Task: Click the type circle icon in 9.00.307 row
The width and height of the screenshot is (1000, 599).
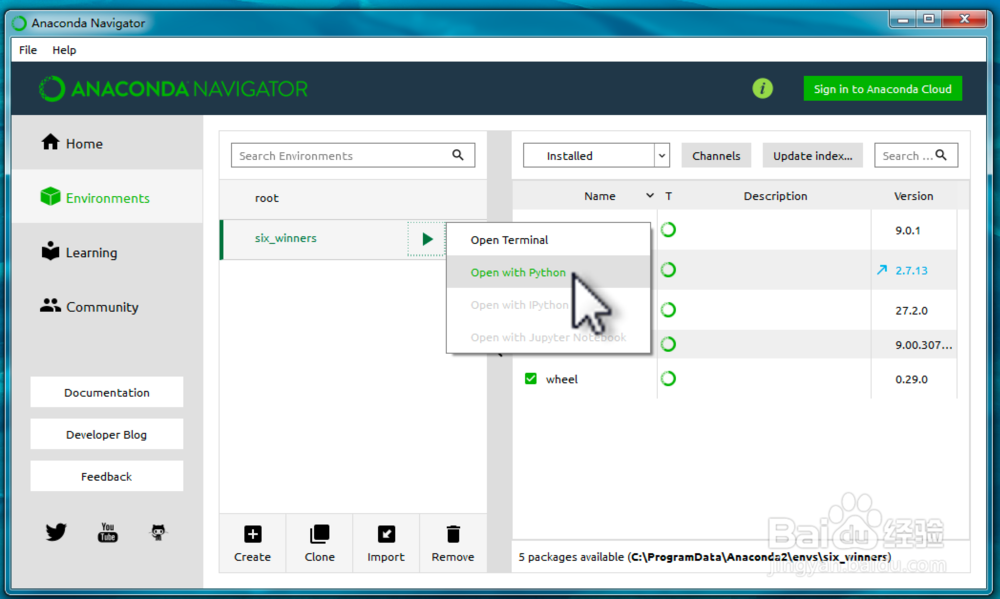Action: point(668,344)
